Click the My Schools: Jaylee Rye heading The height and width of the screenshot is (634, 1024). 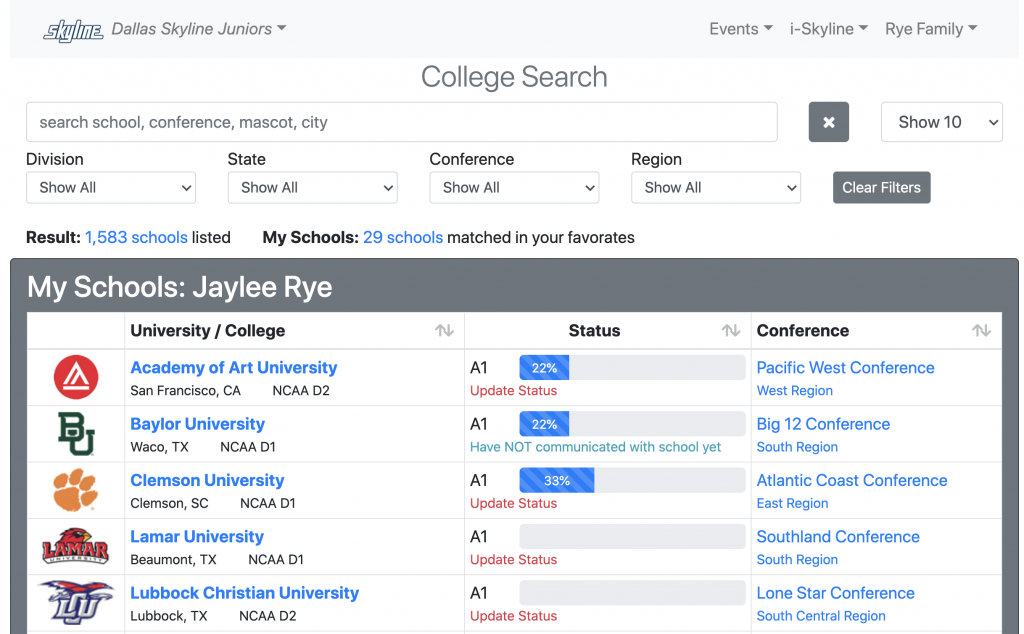tap(180, 287)
